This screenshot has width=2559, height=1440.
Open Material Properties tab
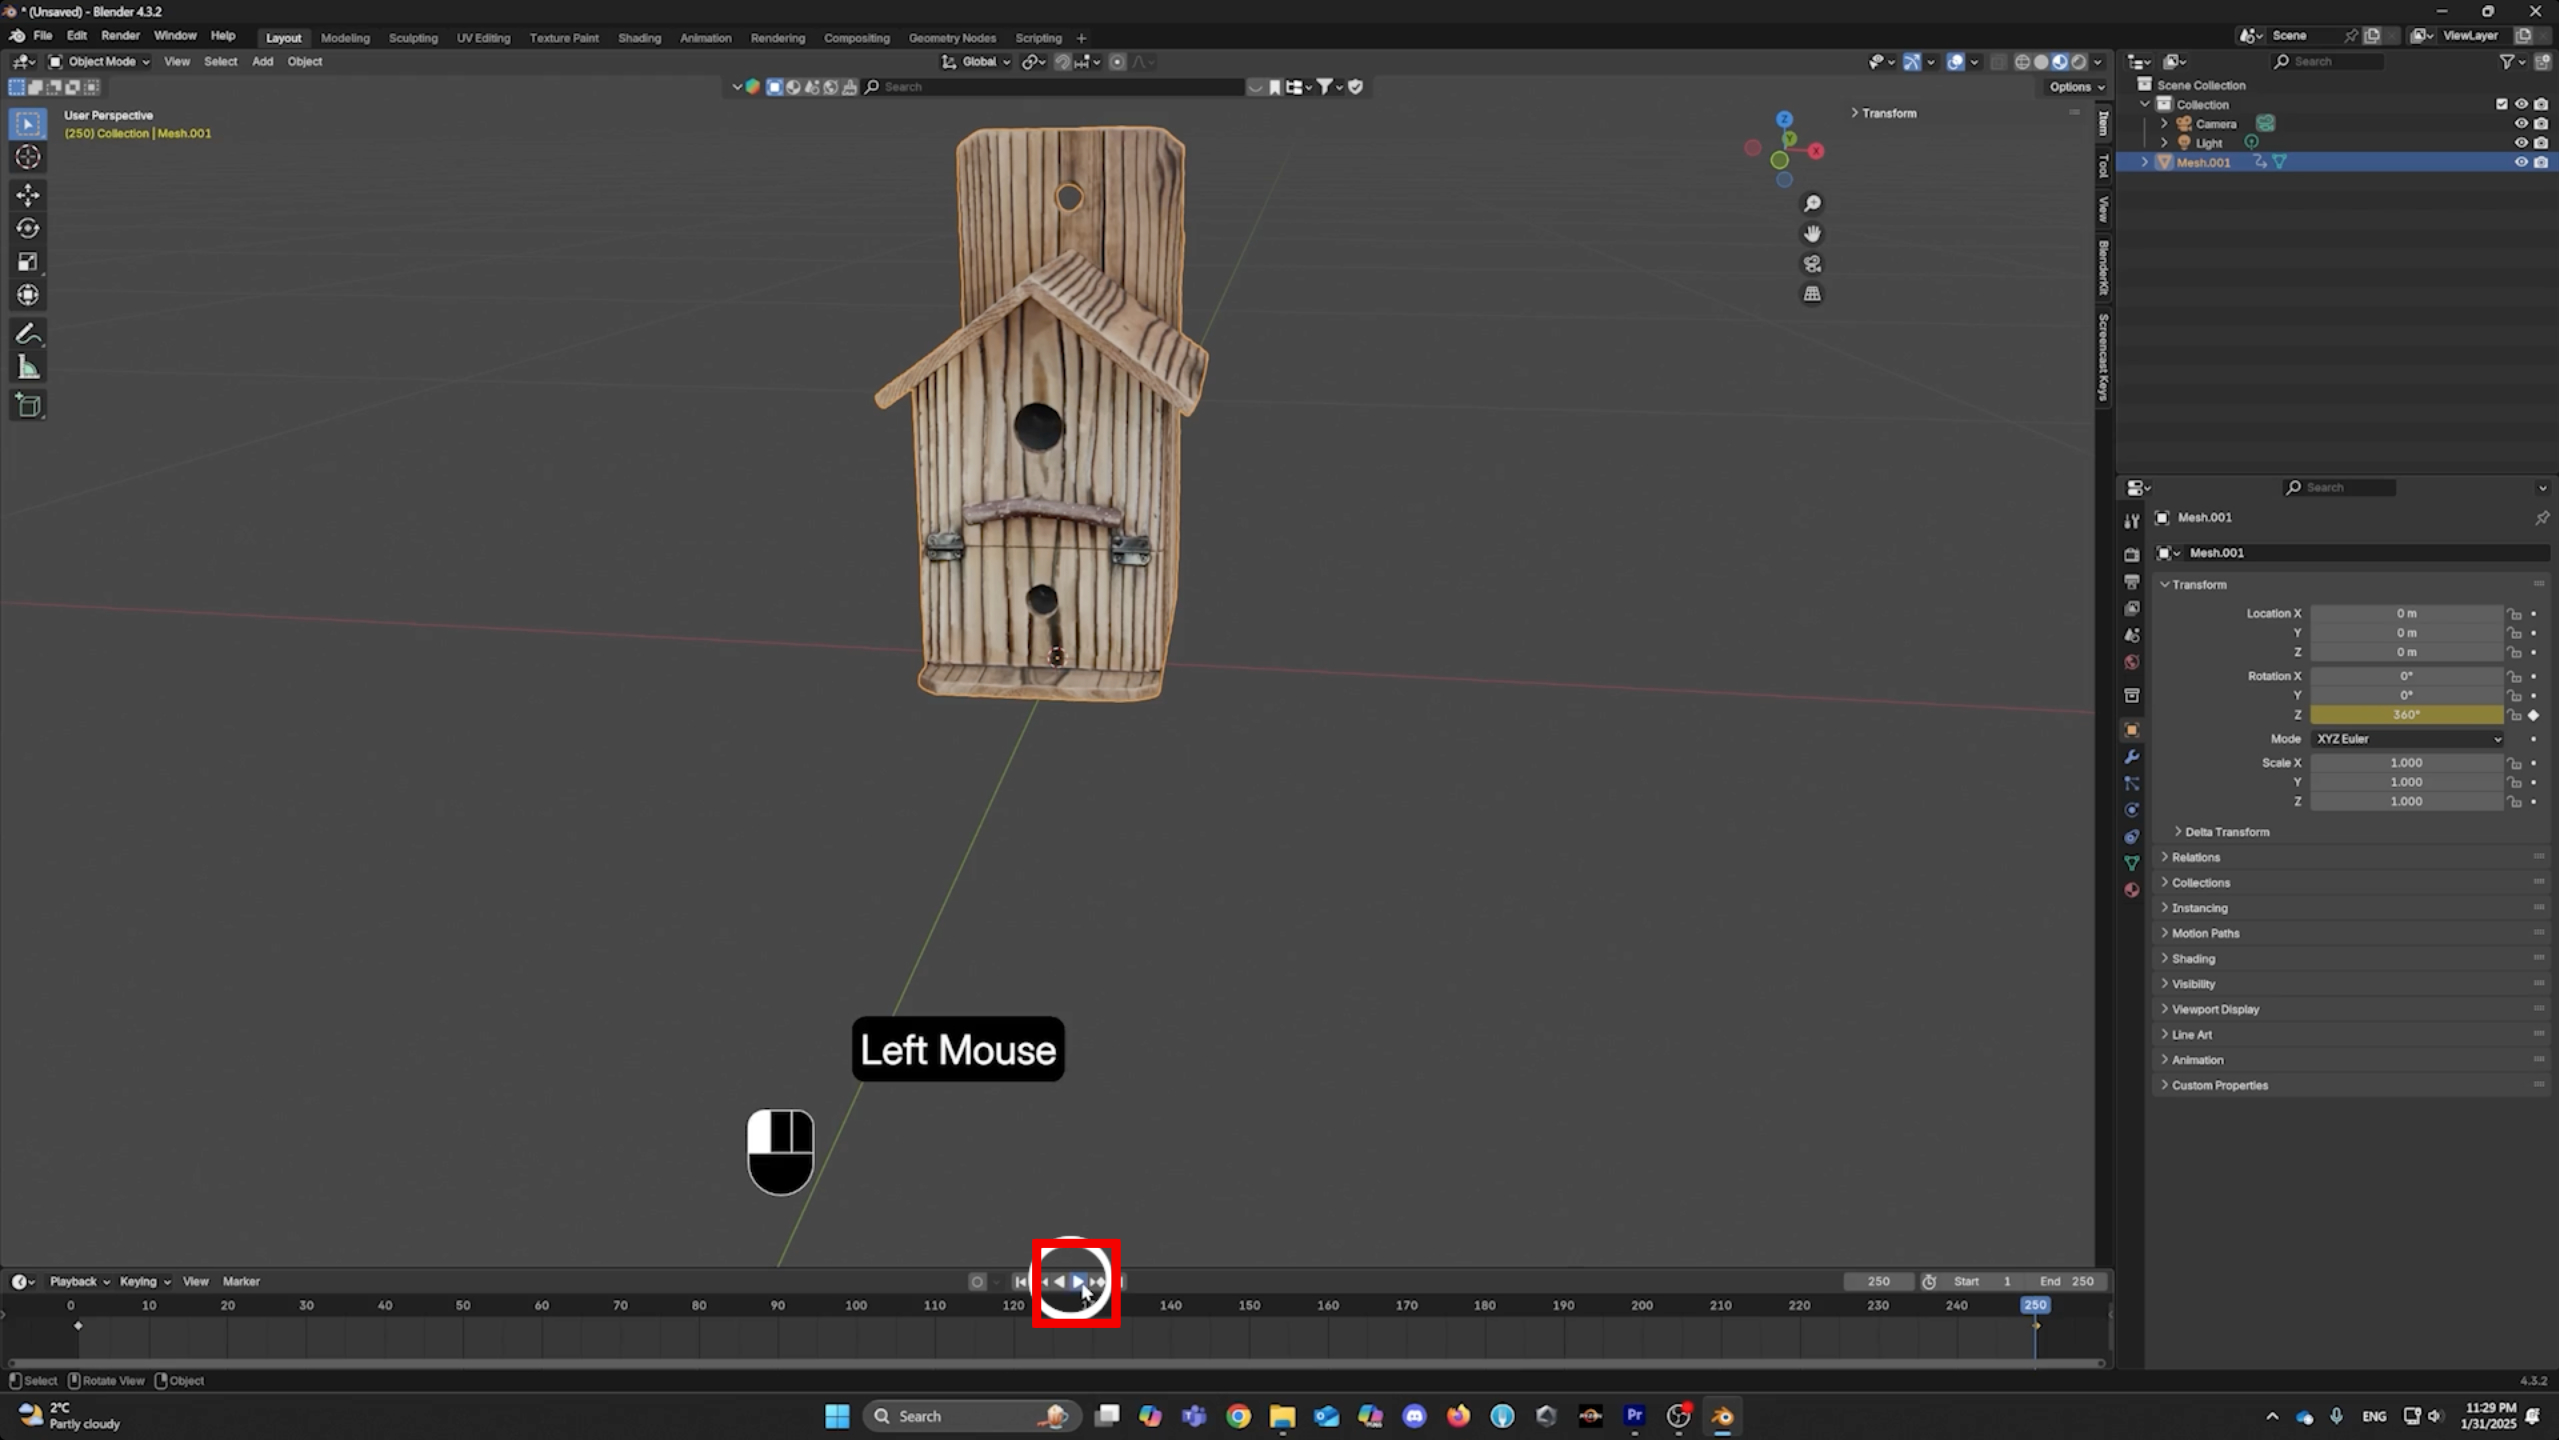click(x=2132, y=889)
